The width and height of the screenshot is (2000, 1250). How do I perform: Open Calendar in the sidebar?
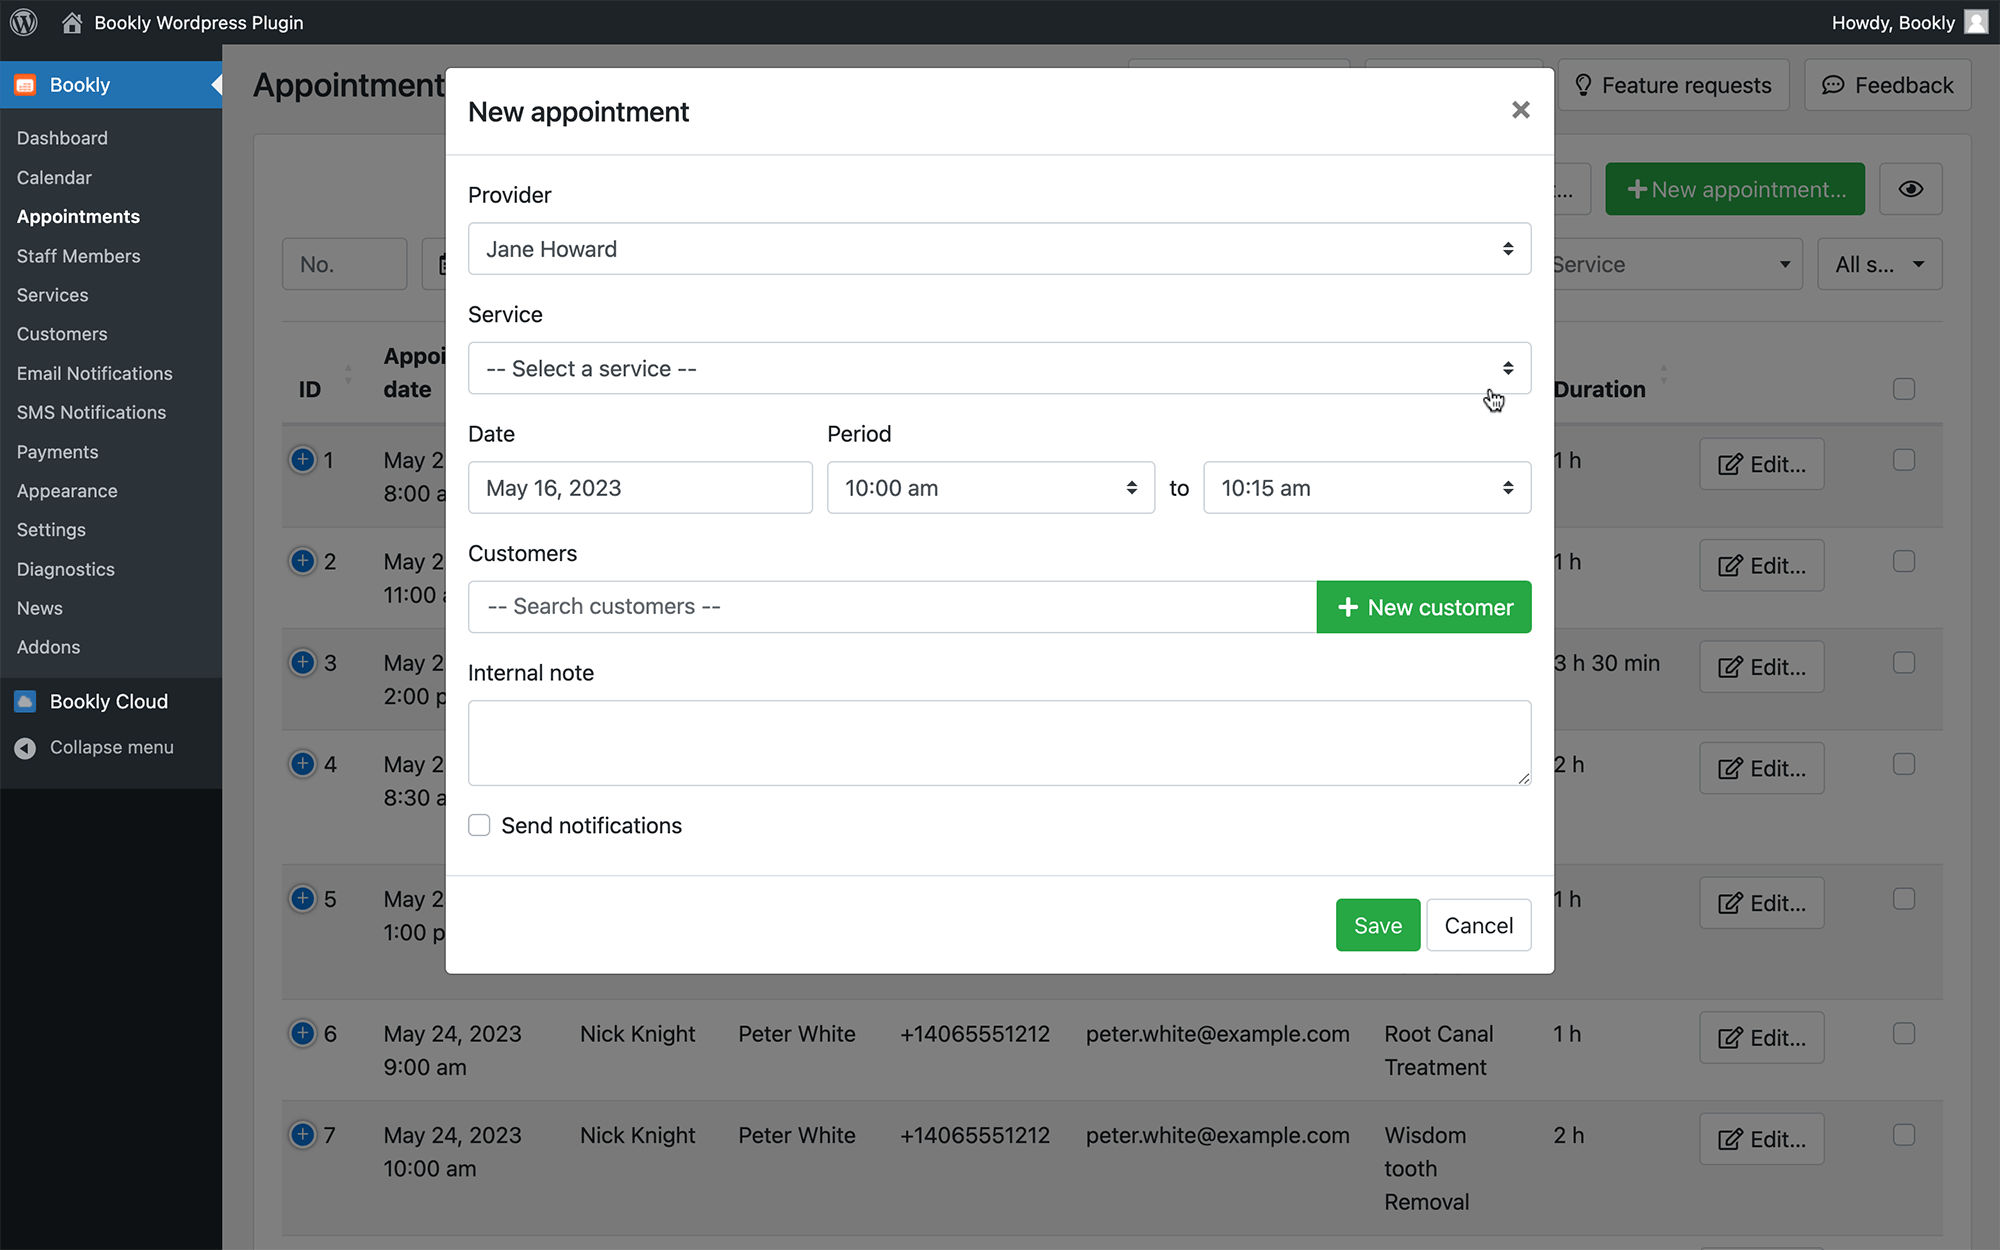pos(54,177)
